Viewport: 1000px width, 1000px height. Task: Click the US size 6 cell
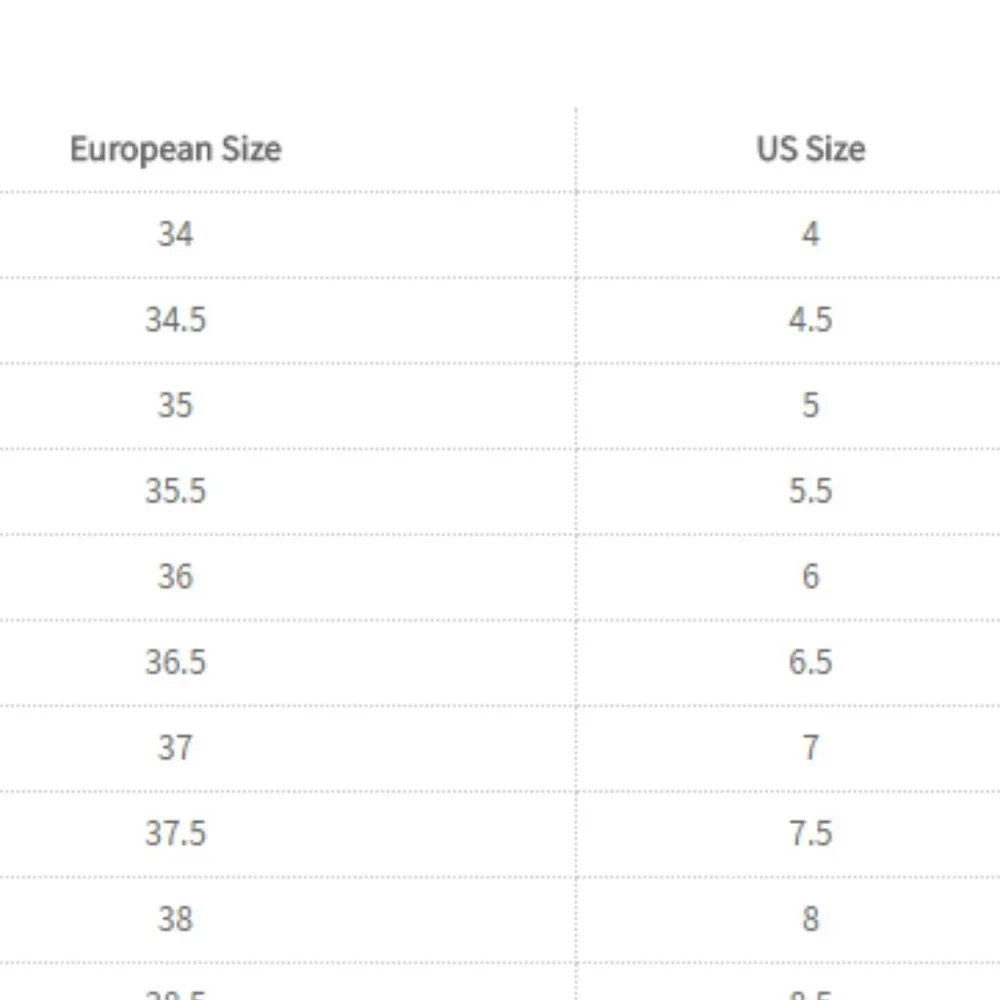pos(810,576)
